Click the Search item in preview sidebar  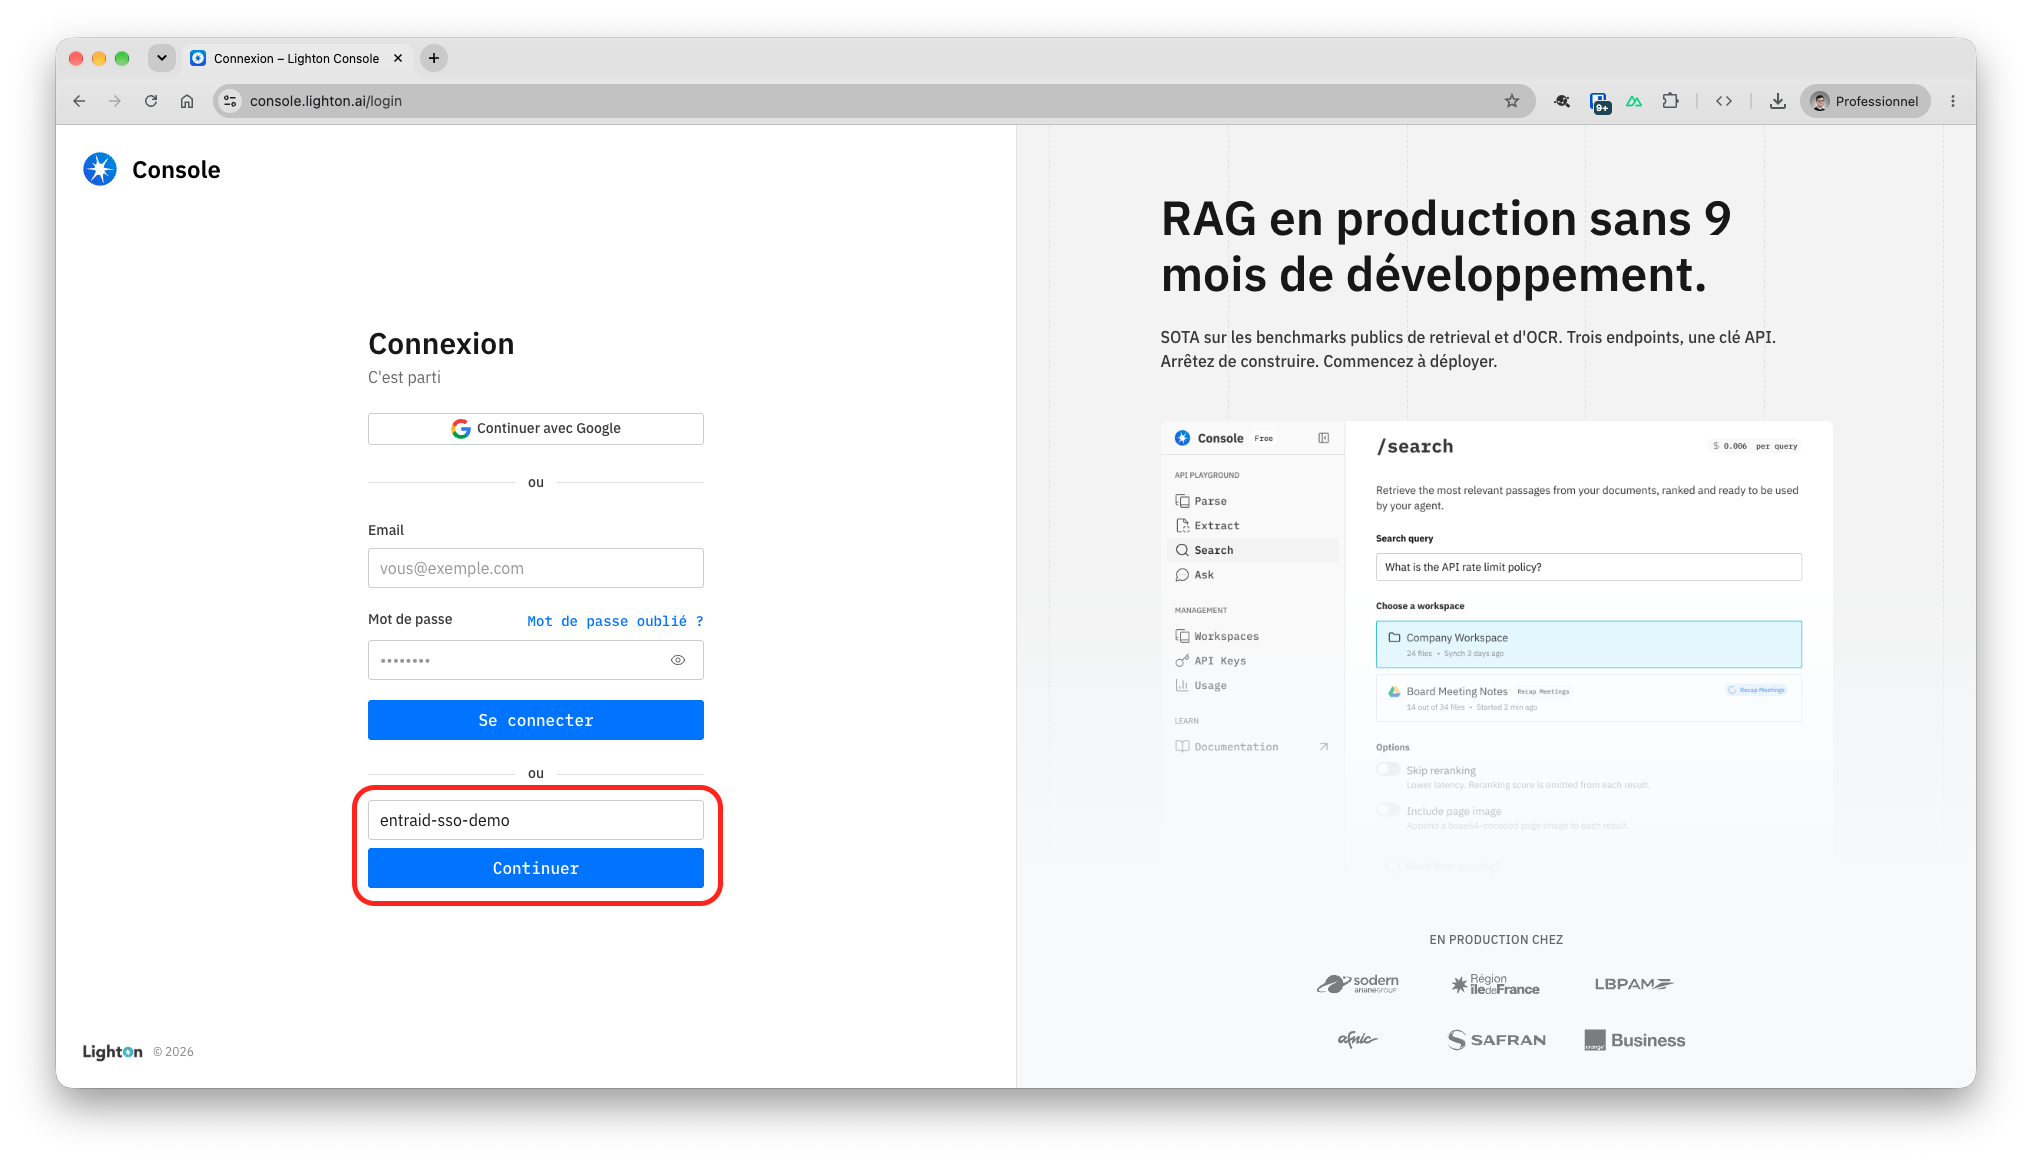[x=1252, y=550]
